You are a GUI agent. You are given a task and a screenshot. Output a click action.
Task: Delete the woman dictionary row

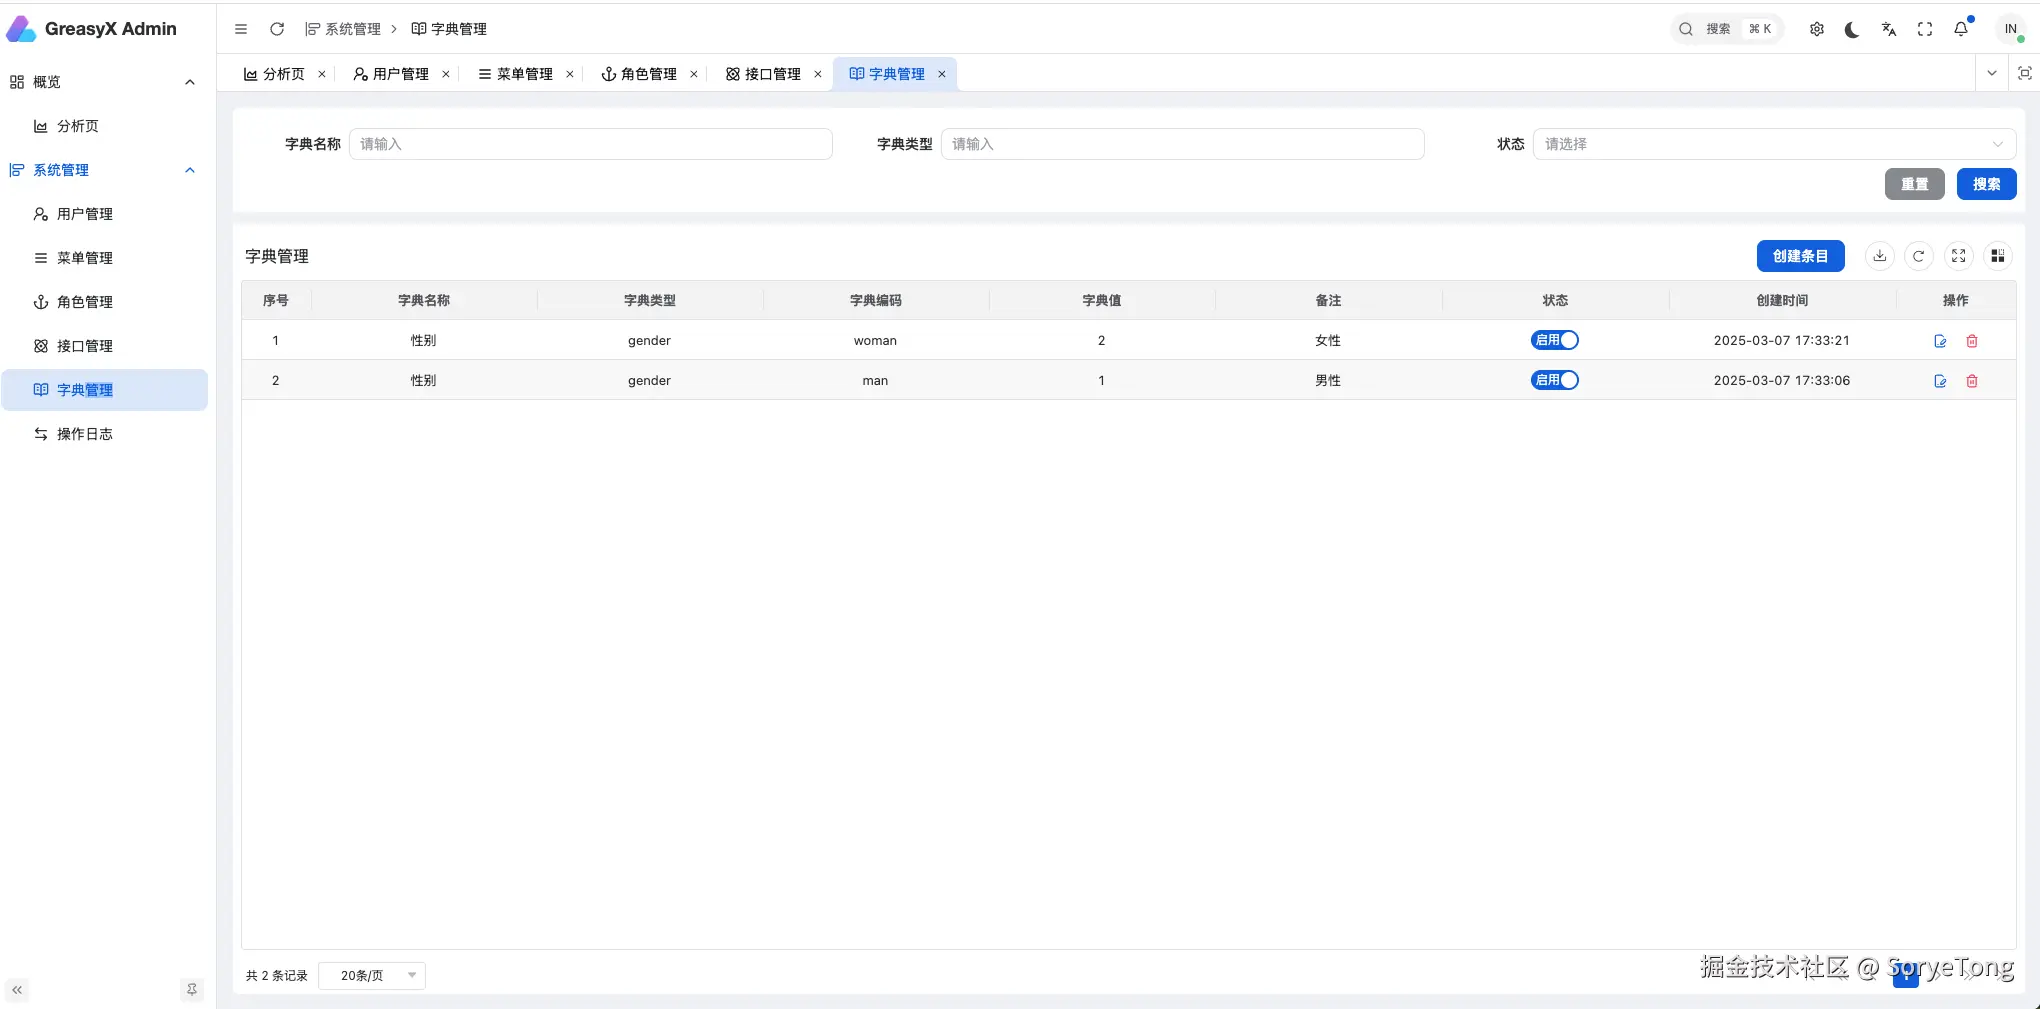pos(1972,341)
